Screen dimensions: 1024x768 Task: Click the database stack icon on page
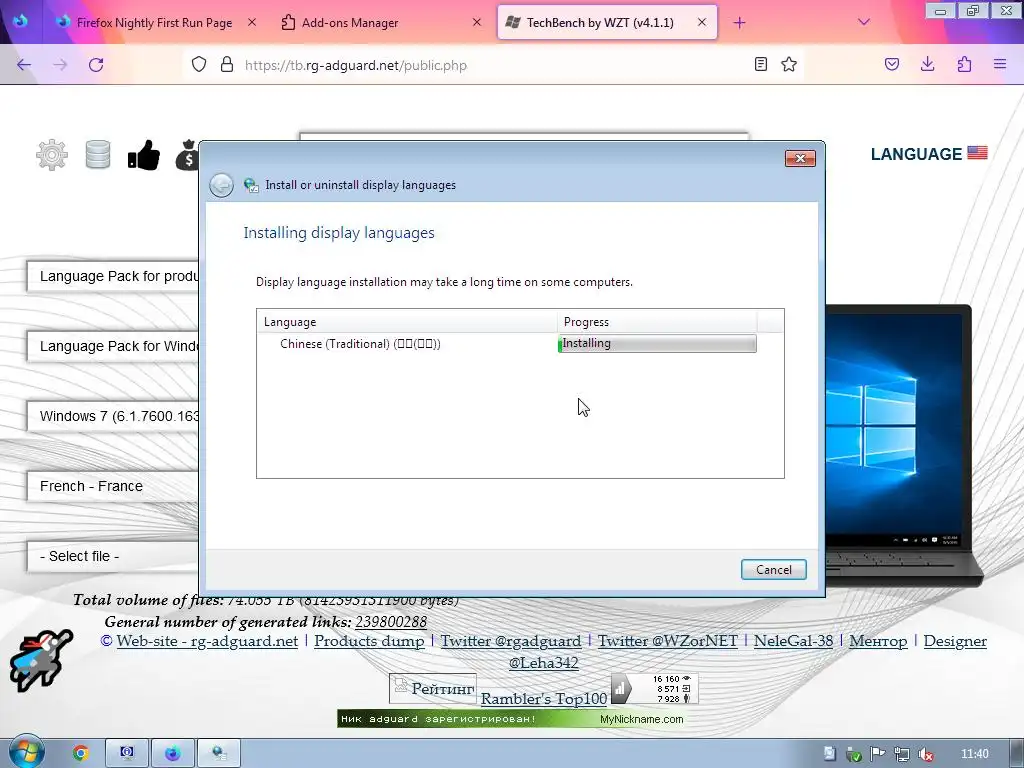coord(98,155)
